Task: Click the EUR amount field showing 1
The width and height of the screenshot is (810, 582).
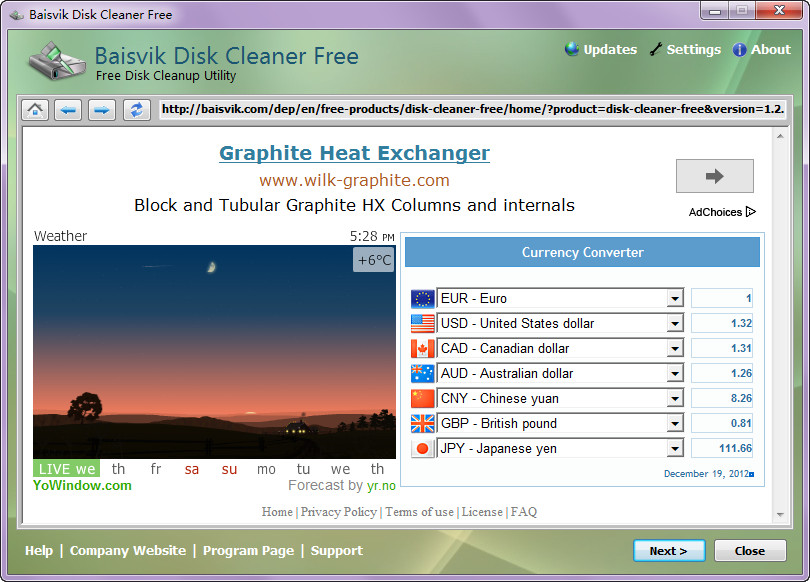Action: pos(722,298)
